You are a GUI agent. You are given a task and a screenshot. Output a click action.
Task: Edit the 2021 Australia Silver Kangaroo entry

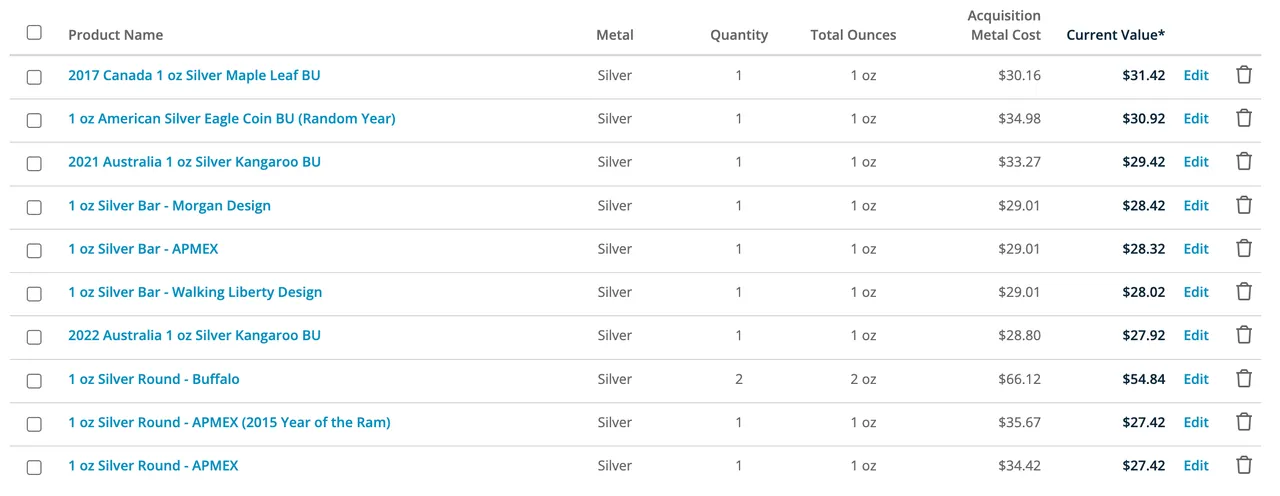[x=1196, y=162]
